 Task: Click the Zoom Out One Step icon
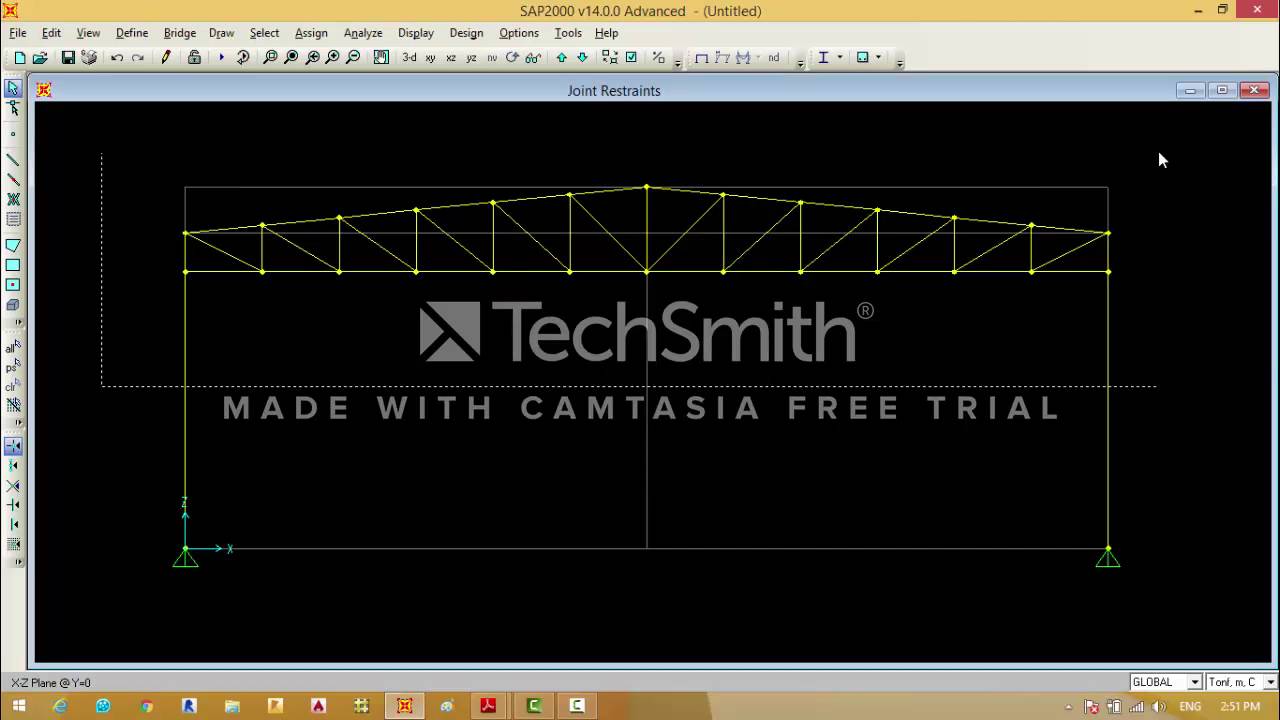click(x=353, y=58)
